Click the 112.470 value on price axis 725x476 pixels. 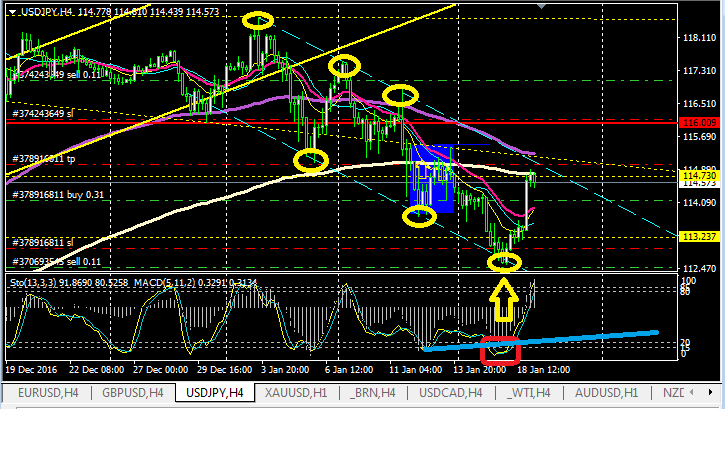pos(700,268)
